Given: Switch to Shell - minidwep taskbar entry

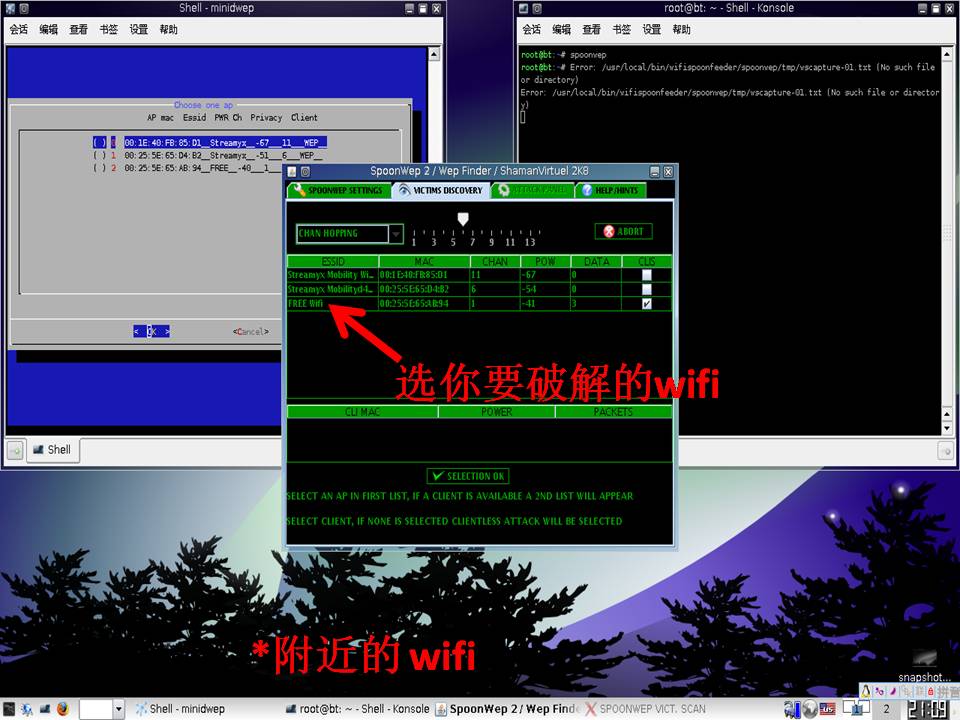Looking at the screenshot, I should click(x=180, y=709).
